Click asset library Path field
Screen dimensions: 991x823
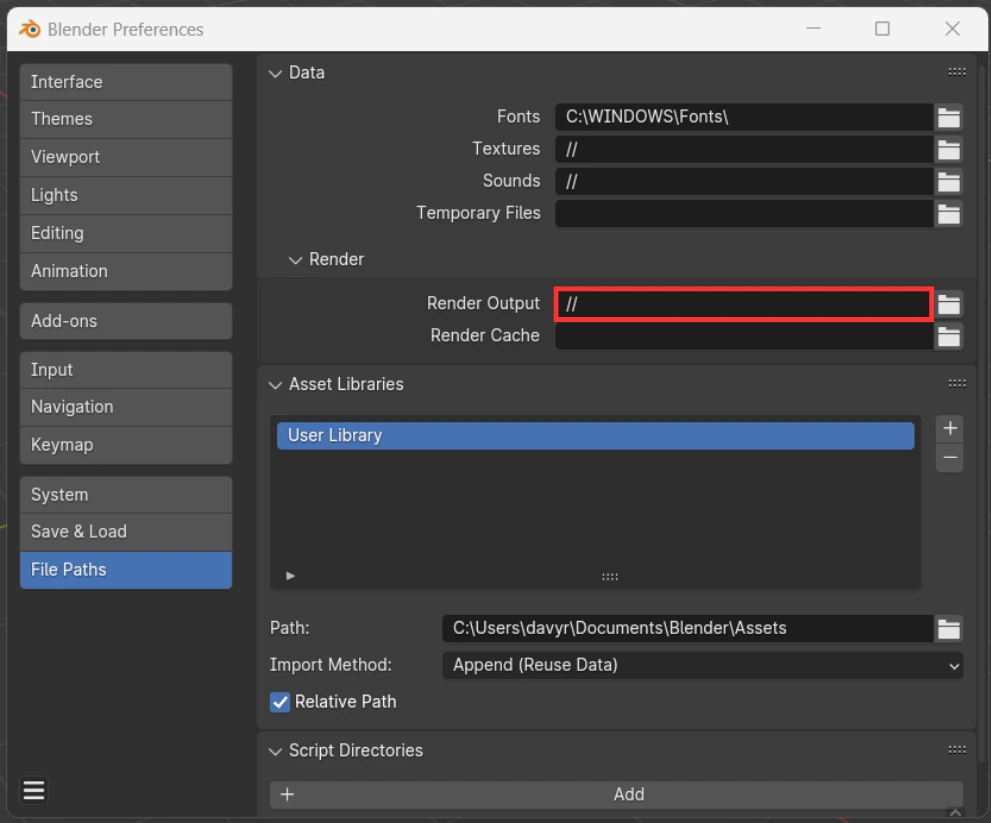(x=688, y=628)
